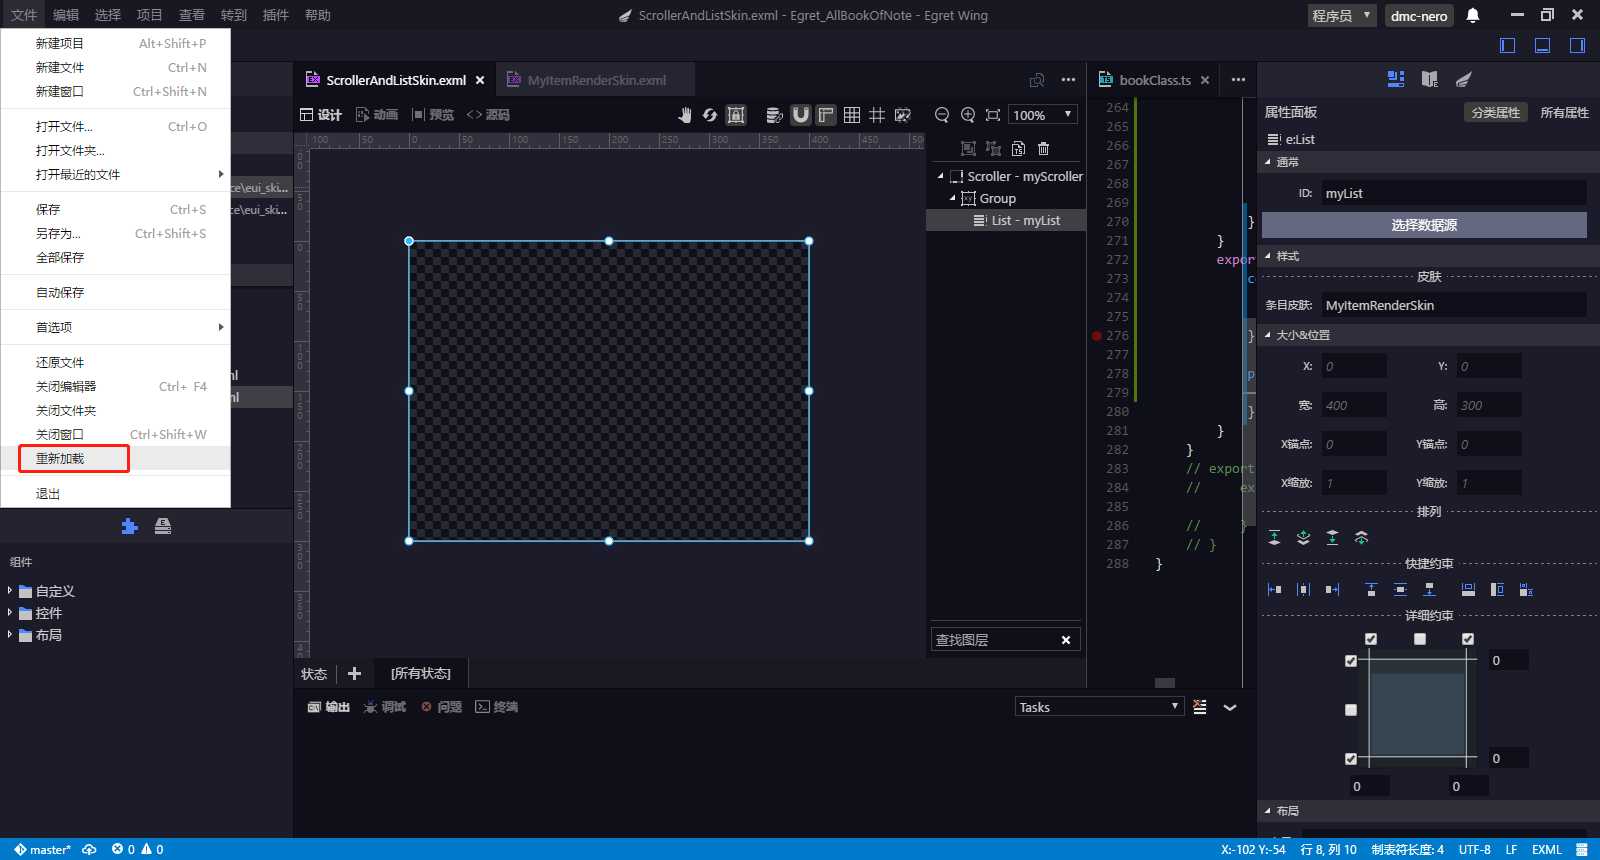Uncheck the bottom constraint checkbox

click(1351, 759)
